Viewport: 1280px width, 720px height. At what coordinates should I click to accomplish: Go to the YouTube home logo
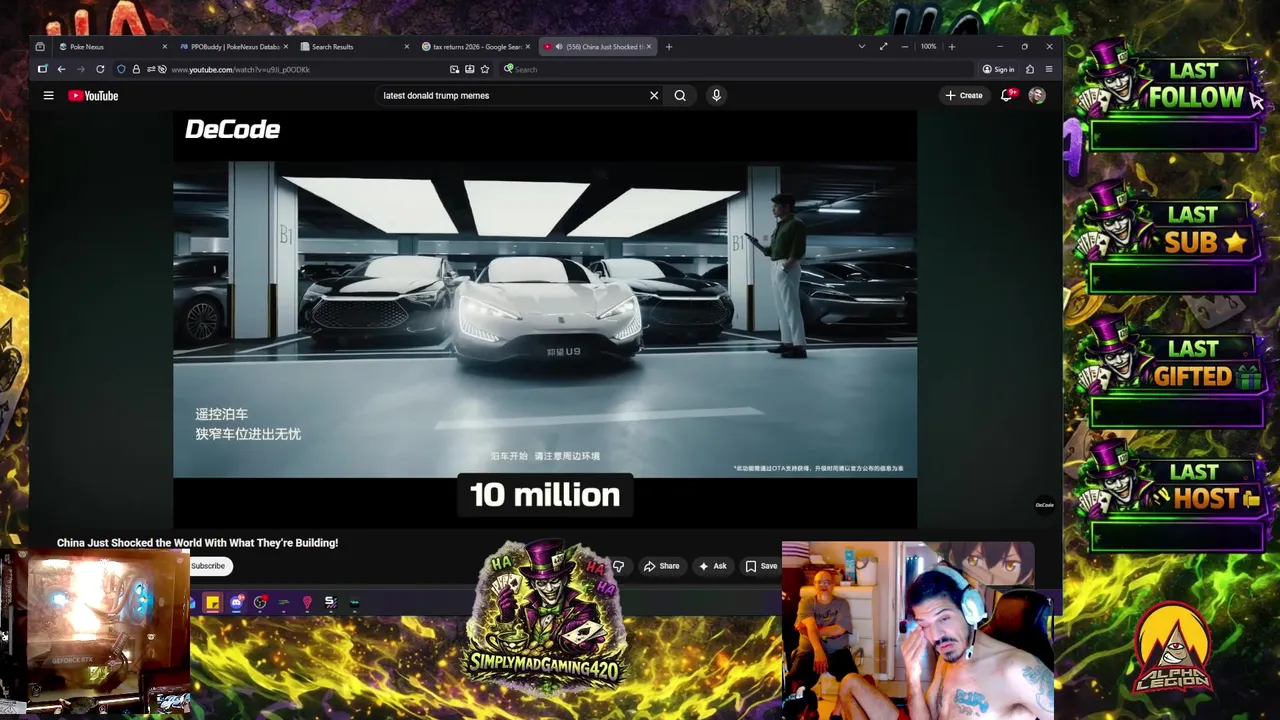tap(93, 96)
